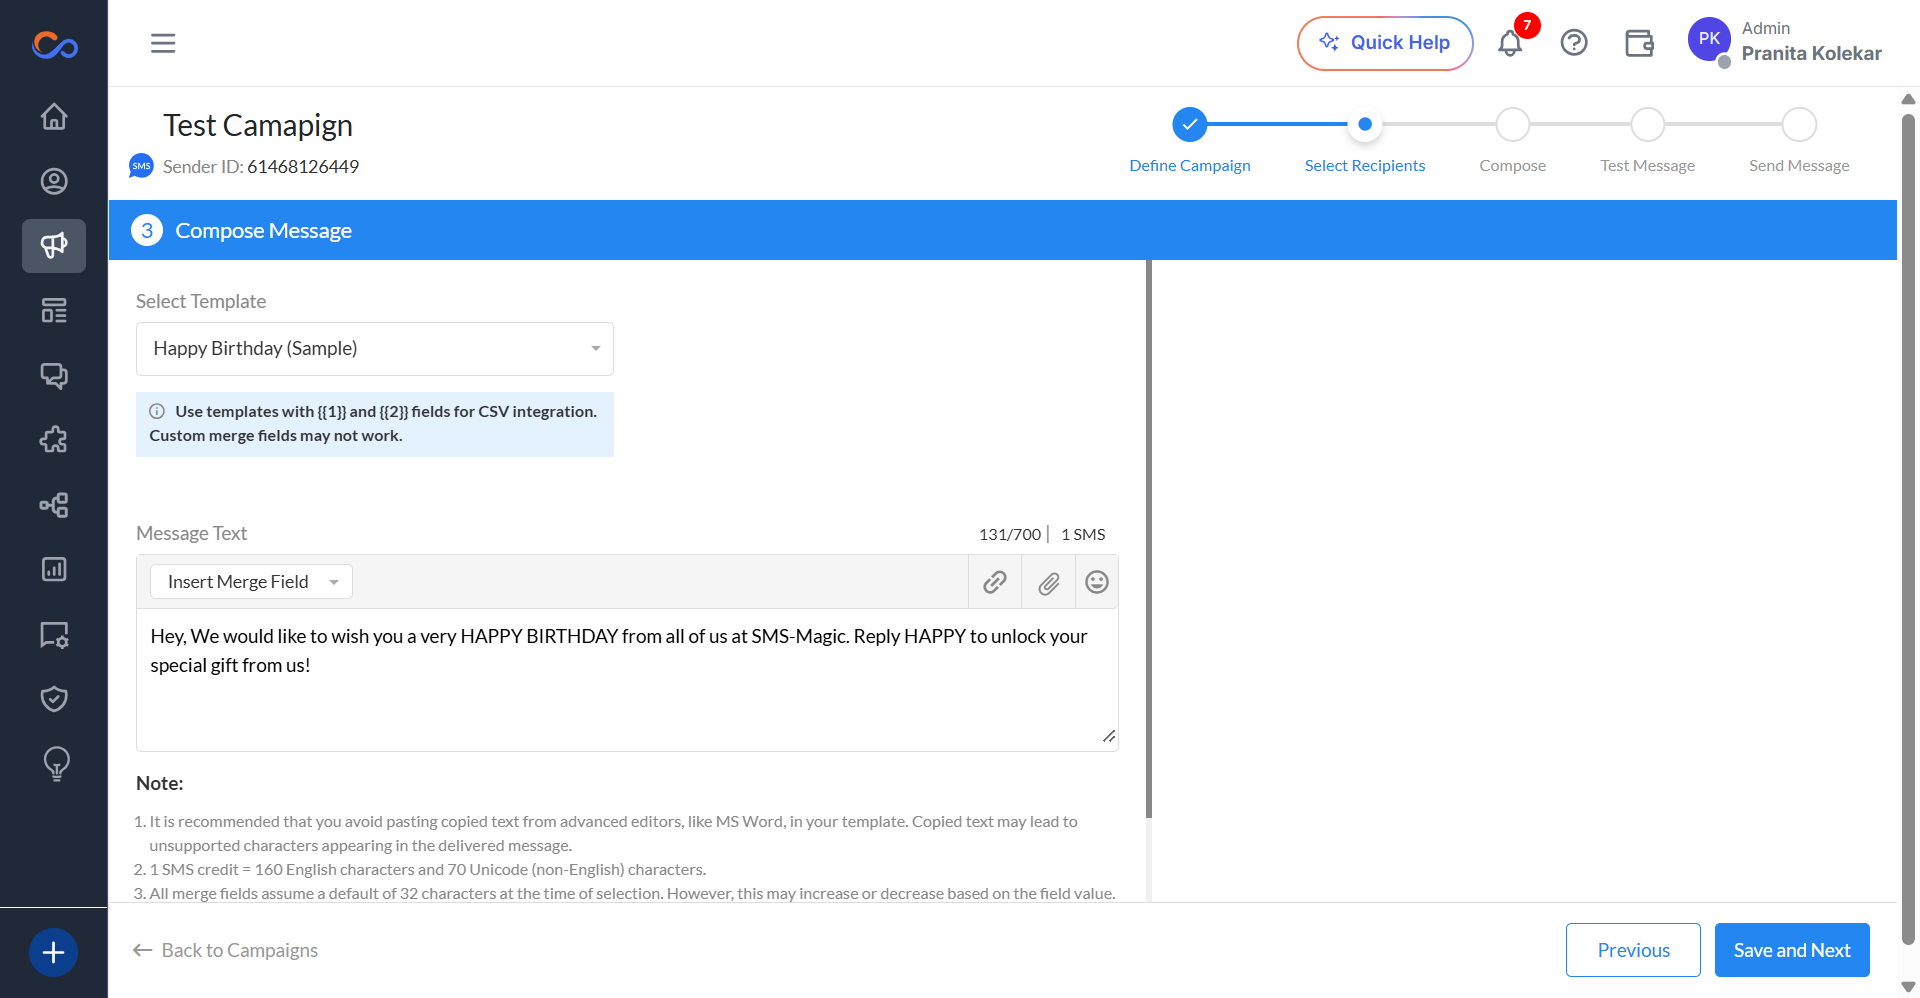
Task: Click the blue plus create button
Action: (x=54, y=952)
